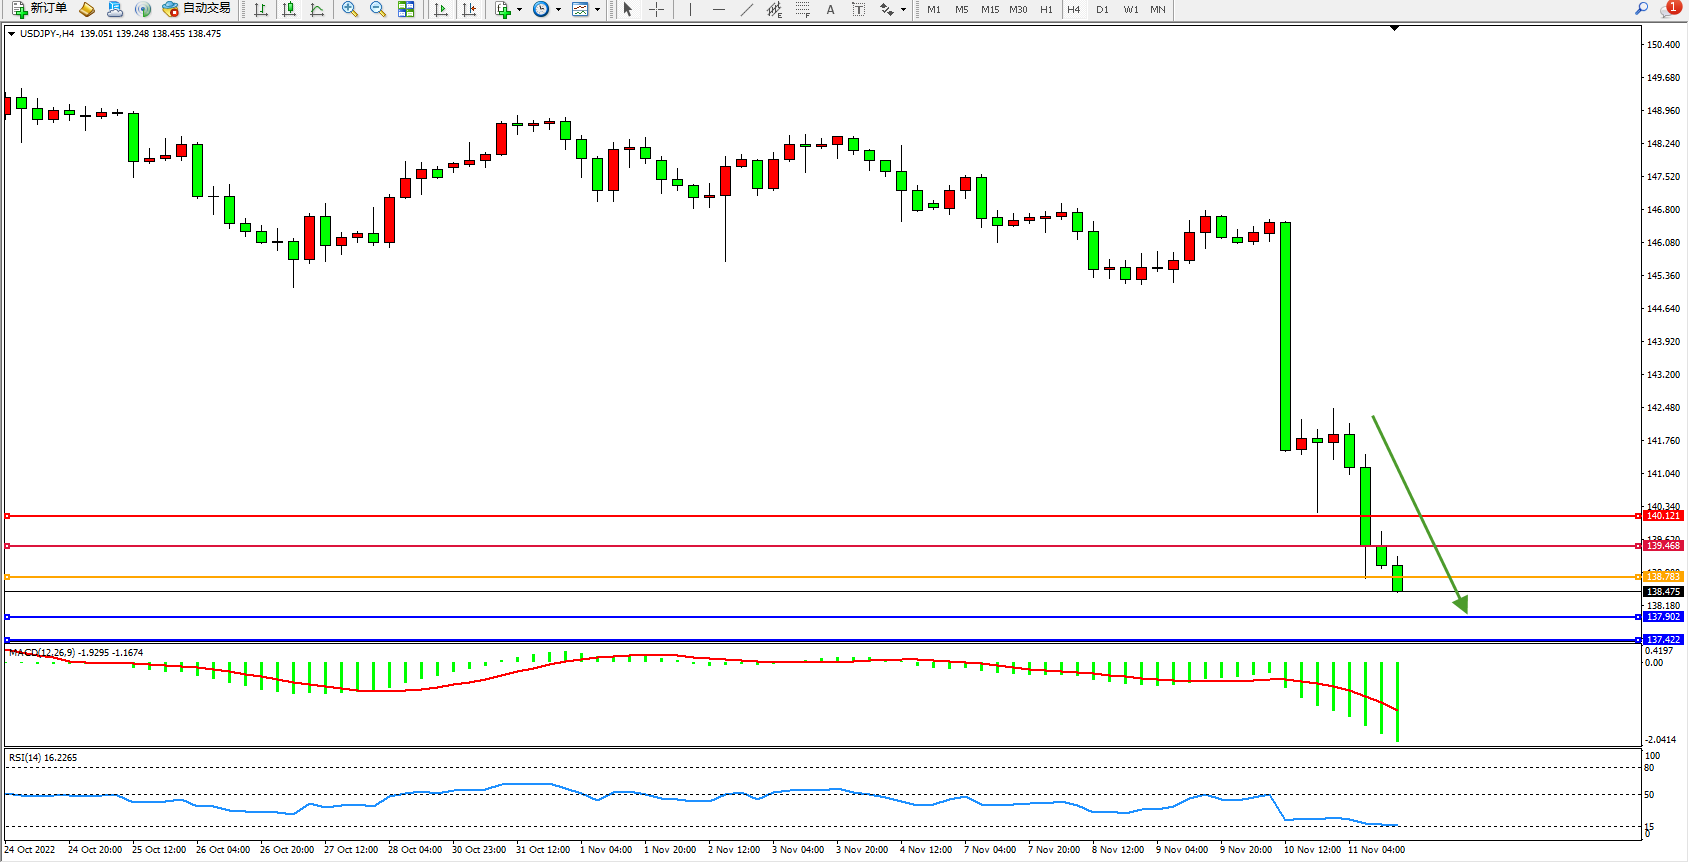Zoom out of the chart
The width and height of the screenshot is (1689, 863).
378,9
